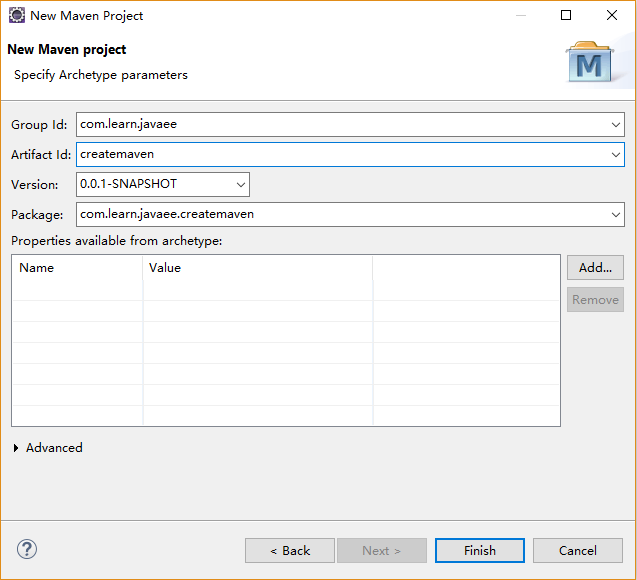Click the Finish button

(480, 551)
